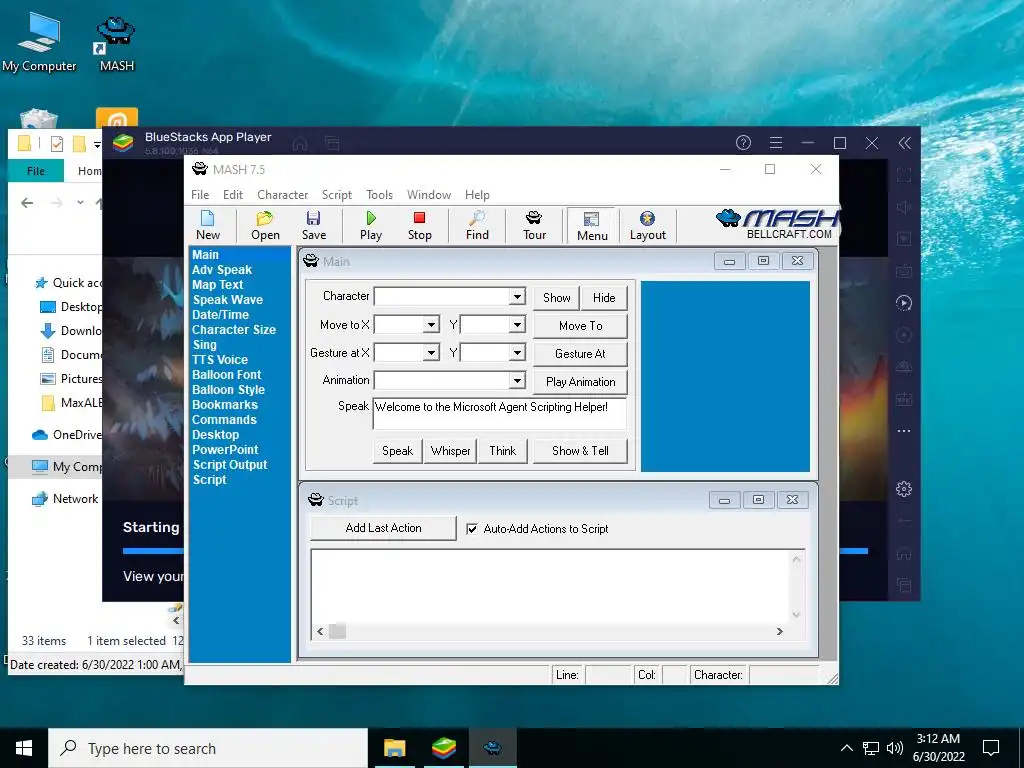Screen dimensions: 1024x768
Task: Open the File tab in File Explorer
Action: click(36, 170)
